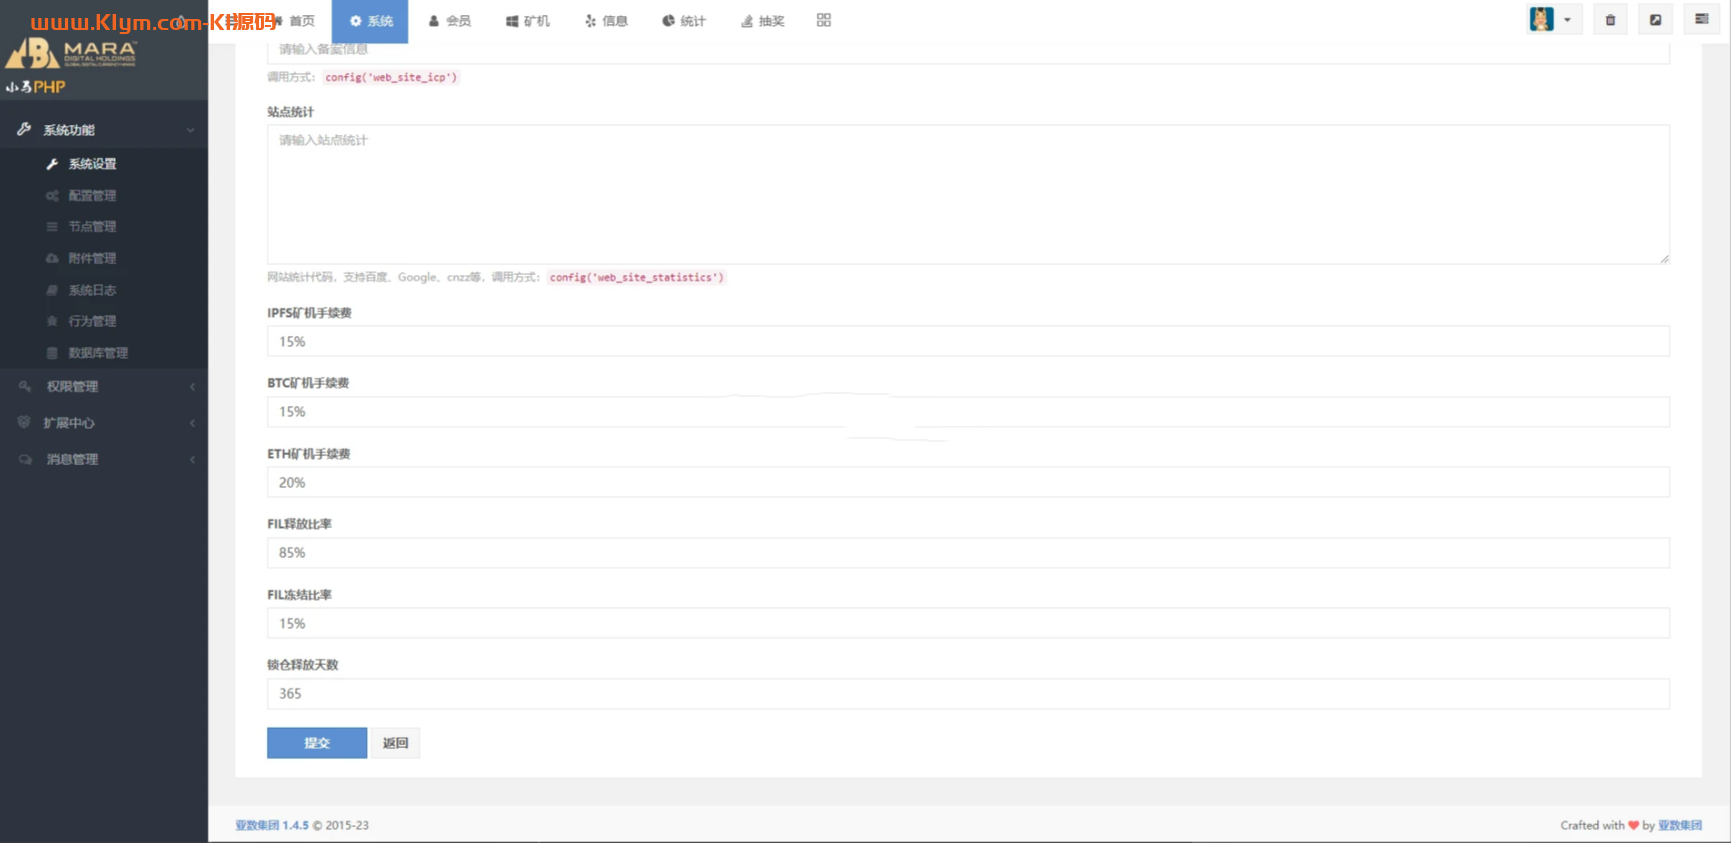This screenshot has width=1731, height=843.
Task: Click the FIL释放比率 input showing 85%
Action: click(x=968, y=553)
